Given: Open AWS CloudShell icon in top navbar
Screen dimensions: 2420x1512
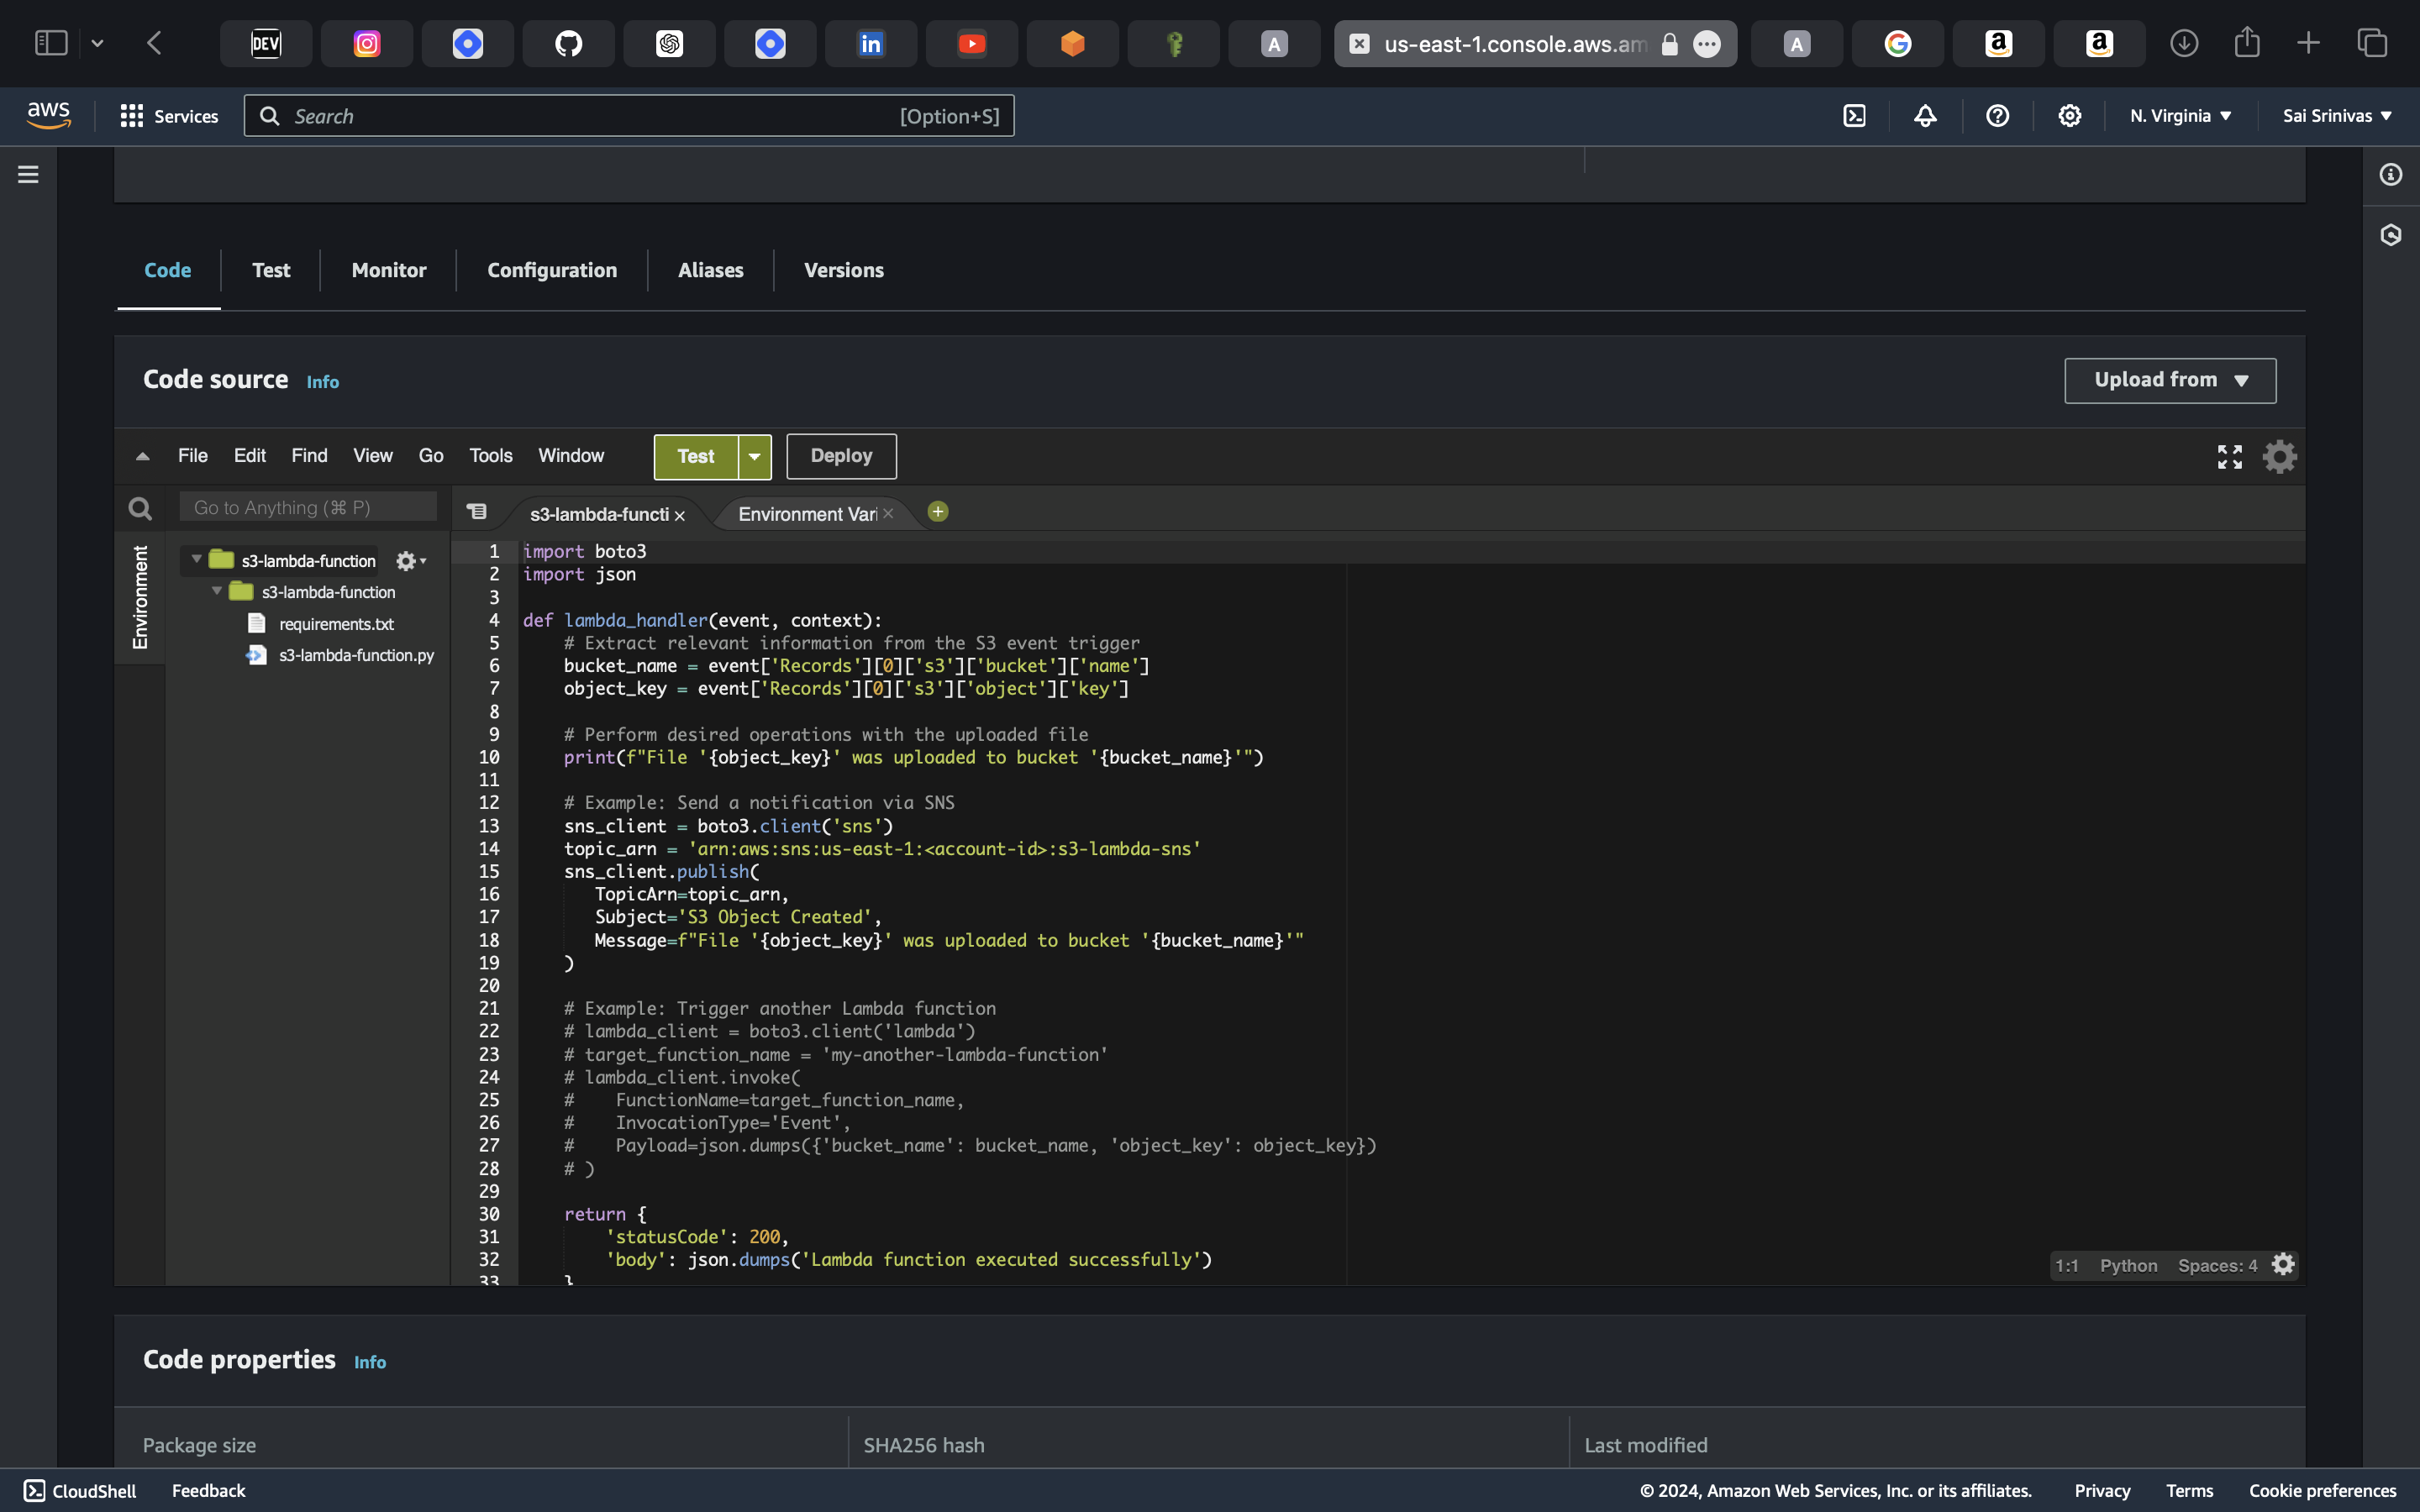Looking at the screenshot, I should point(1854,116).
